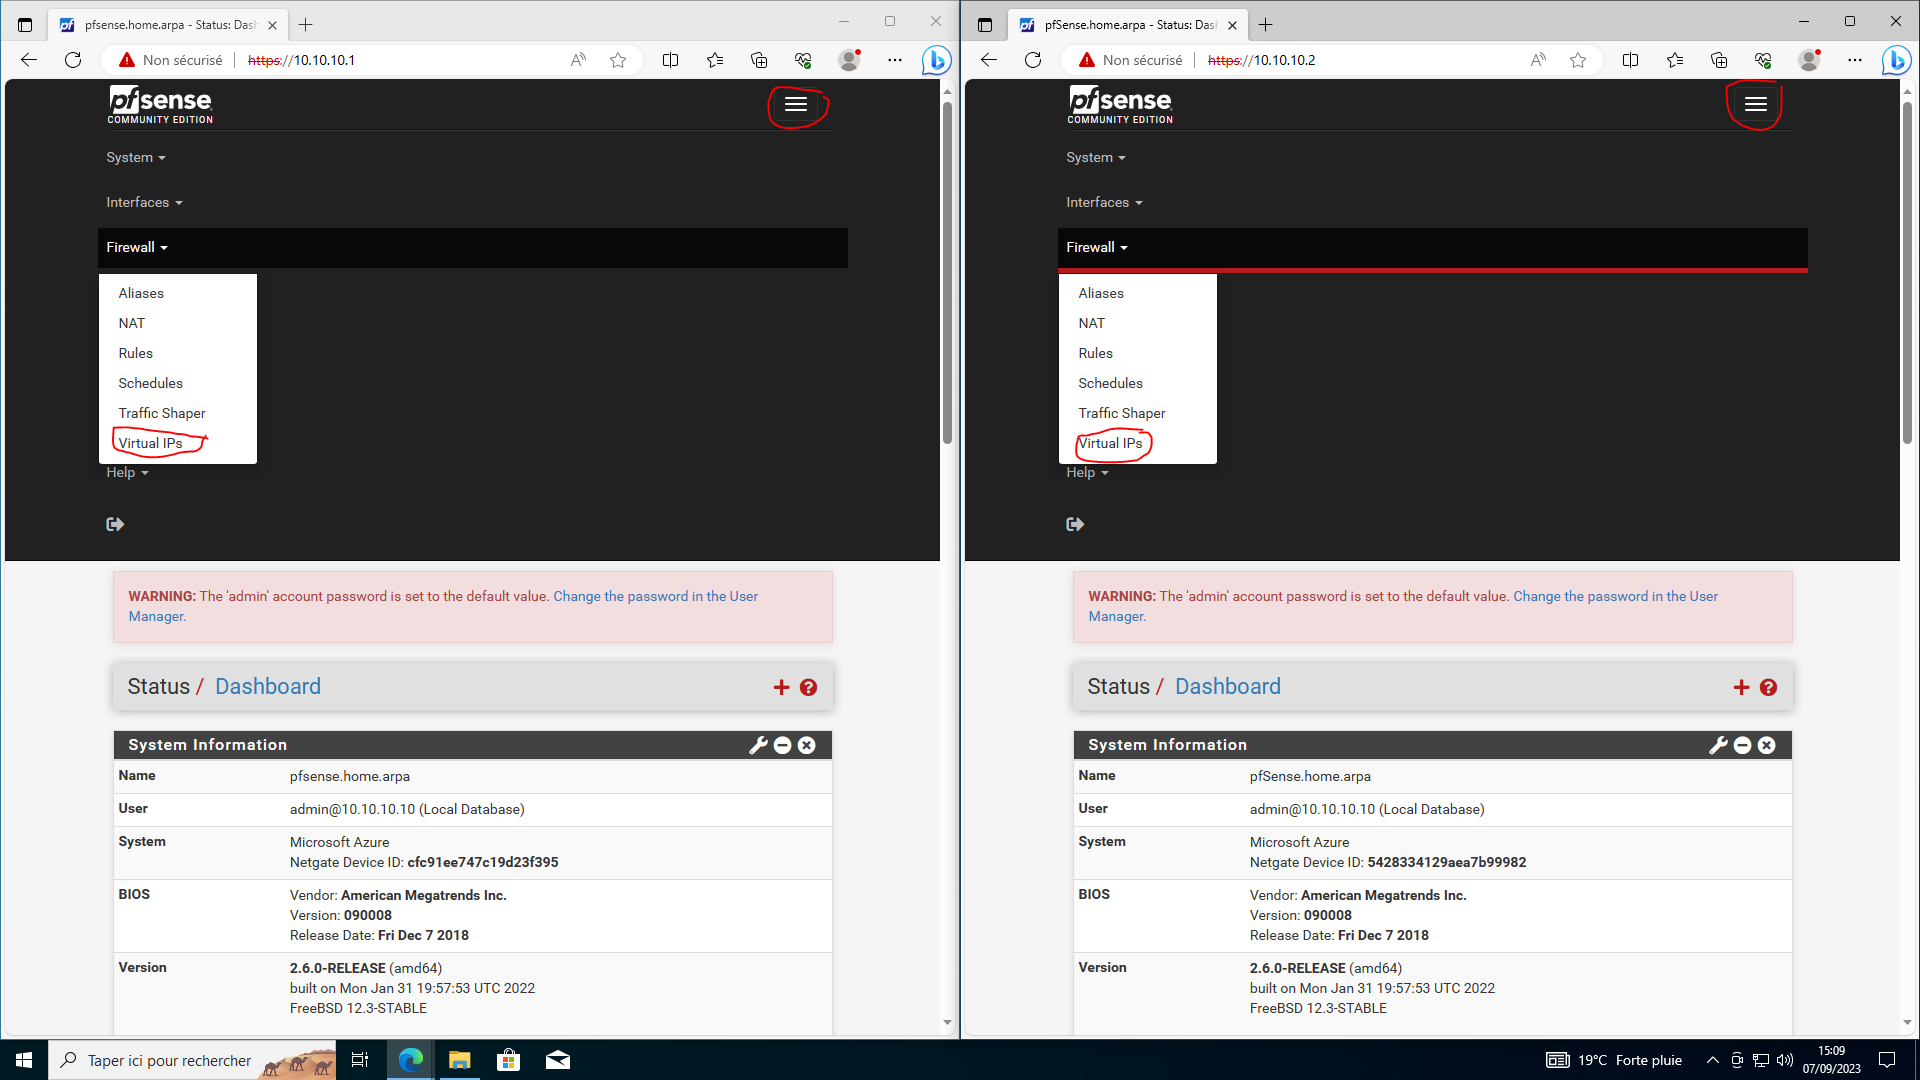Close the right System Information widget
Image resolution: width=1920 pixels, height=1080 pixels.
1767,745
